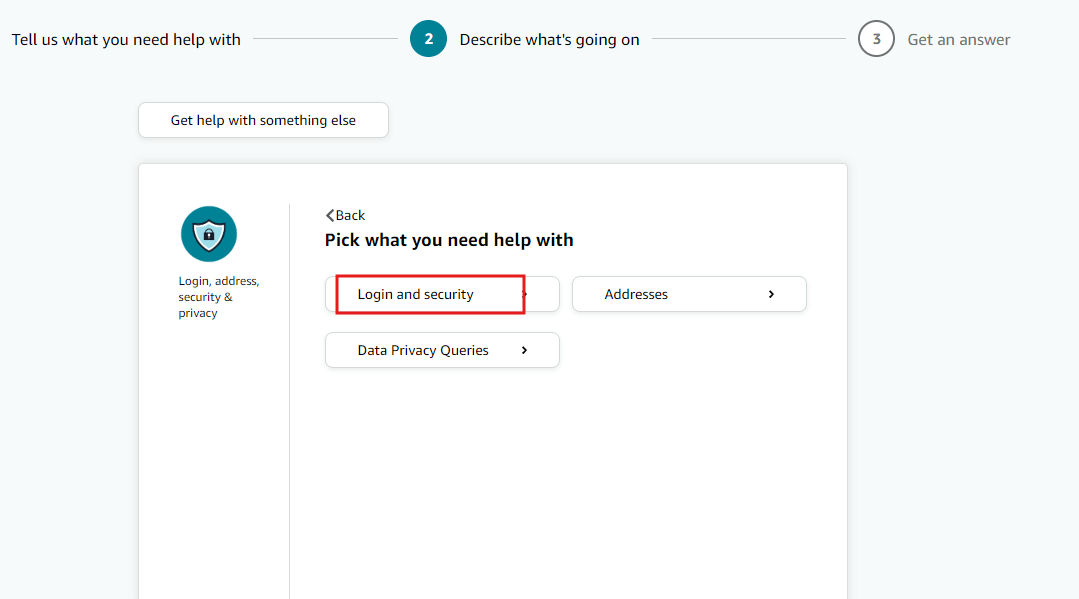This screenshot has height=599, width=1079.
Task: Click the Pick what you need help with heading
Action: (x=449, y=240)
